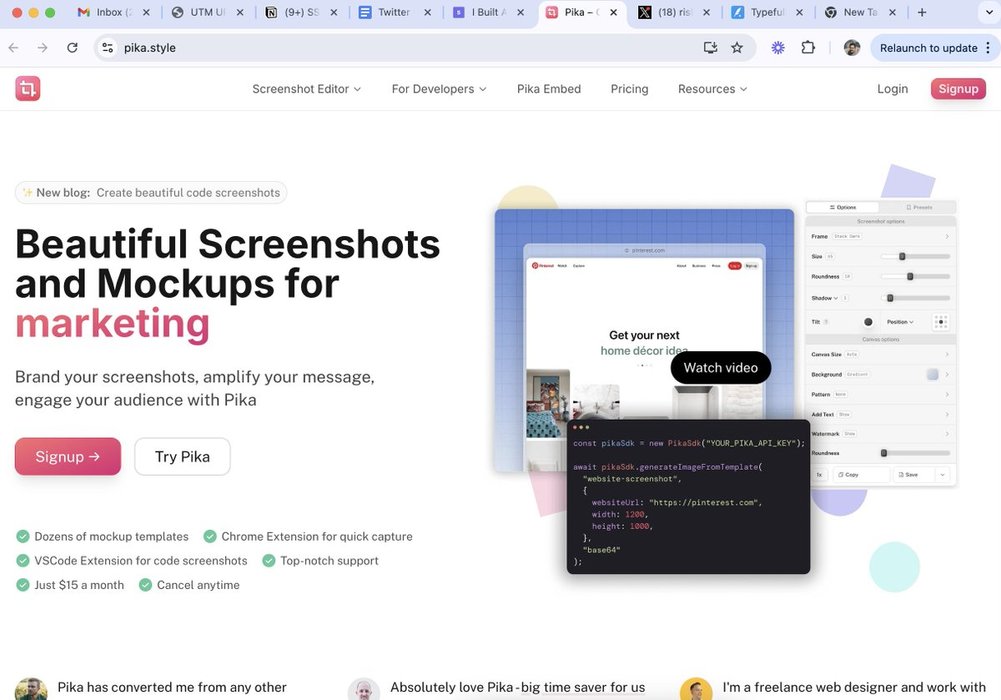Image resolution: width=1001 pixels, height=700 pixels.
Task: Click the install app icon in the address bar
Action: click(710, 48)
